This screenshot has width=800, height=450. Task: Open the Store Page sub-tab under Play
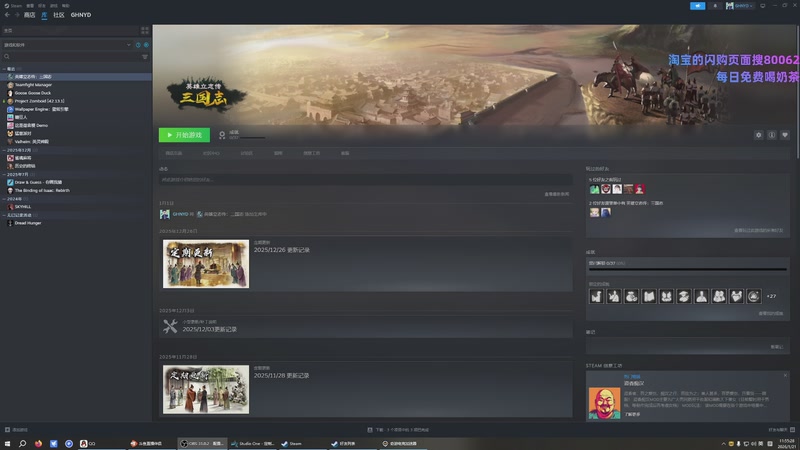(x=173, y=153)
